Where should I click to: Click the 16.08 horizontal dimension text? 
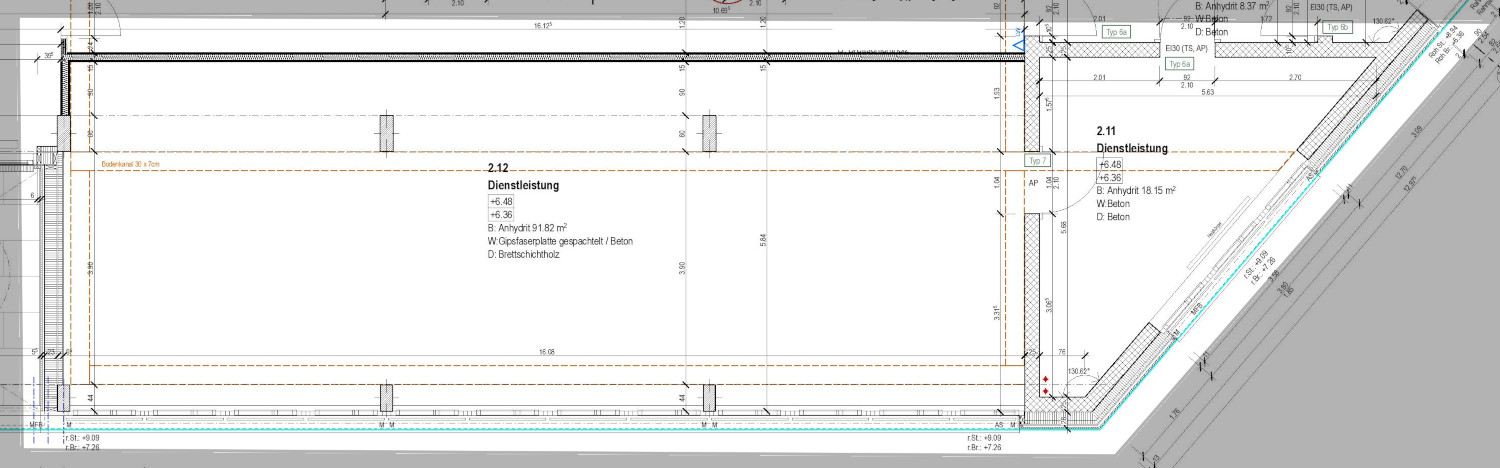[x=547, y=352]
